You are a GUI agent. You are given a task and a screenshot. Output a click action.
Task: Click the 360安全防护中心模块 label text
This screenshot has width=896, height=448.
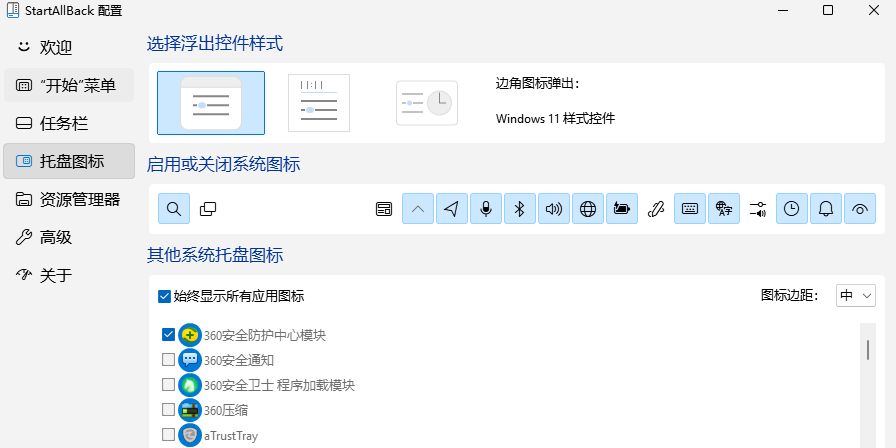[265, 335]
